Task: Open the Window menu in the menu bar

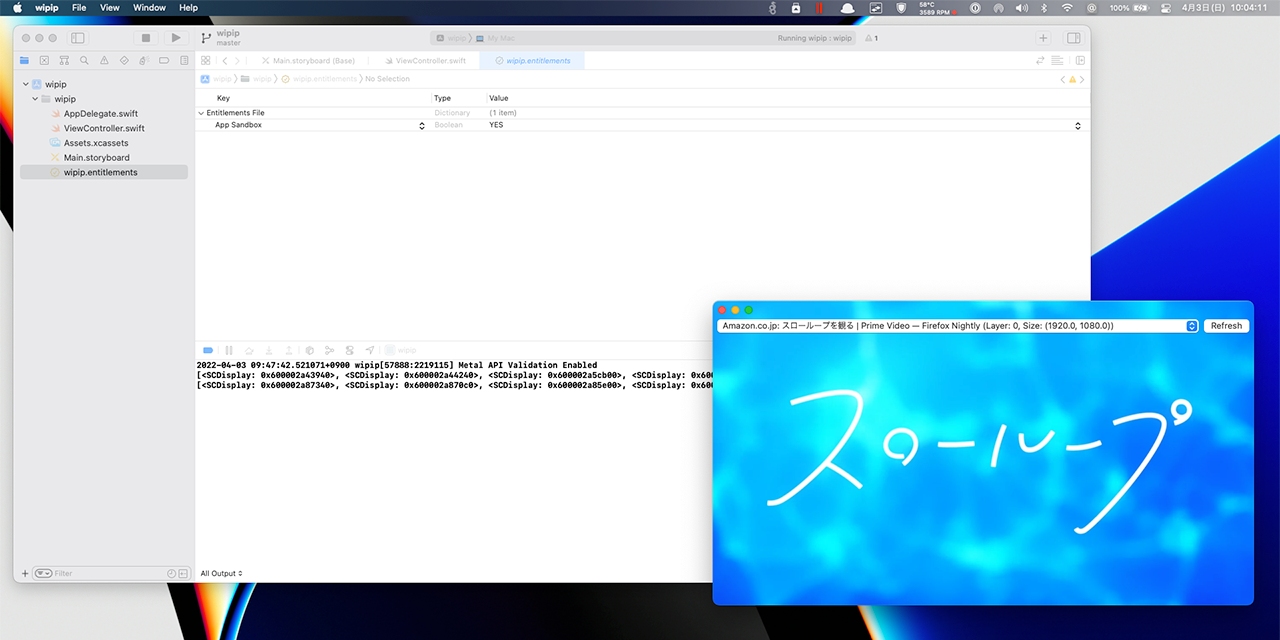Action: pyautogui.click(x=148, y=8)
